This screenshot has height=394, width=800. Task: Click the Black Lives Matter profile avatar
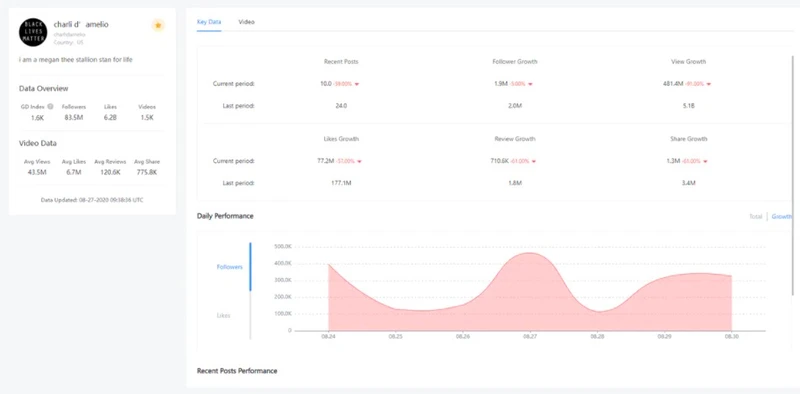click(33, 32)
